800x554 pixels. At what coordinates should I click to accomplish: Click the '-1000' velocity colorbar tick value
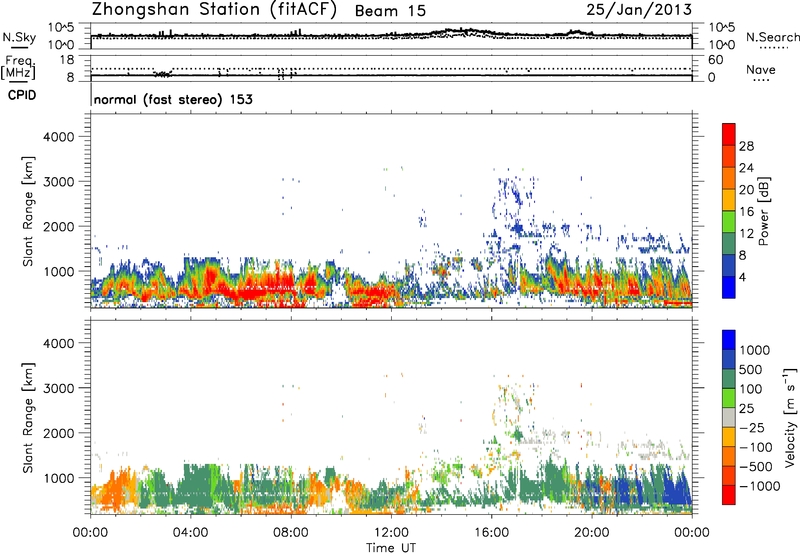click(x=759, y=486)
